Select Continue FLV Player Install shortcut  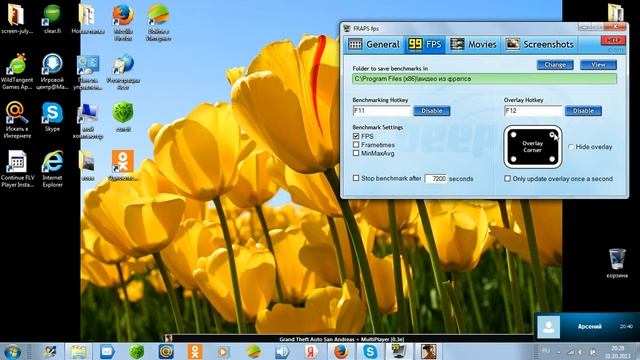[x=17, y=169]
